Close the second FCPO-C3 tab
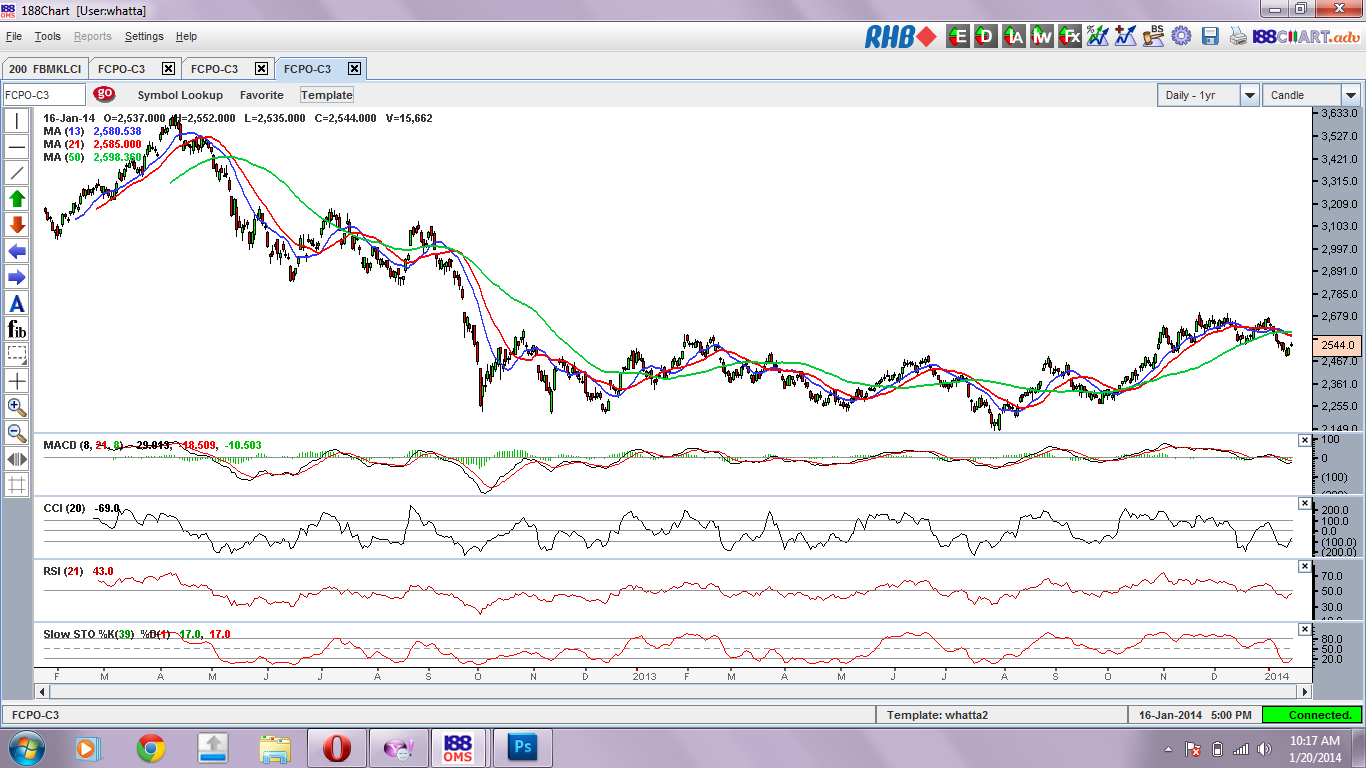 coord(261,69)
